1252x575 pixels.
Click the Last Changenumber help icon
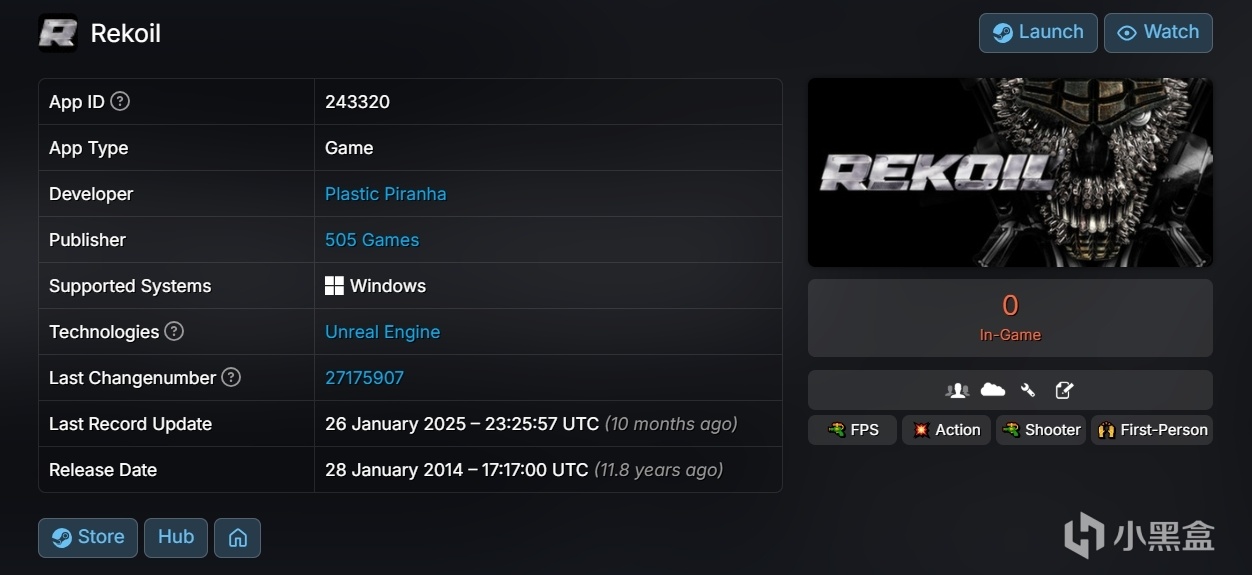[x=231, y=377]
